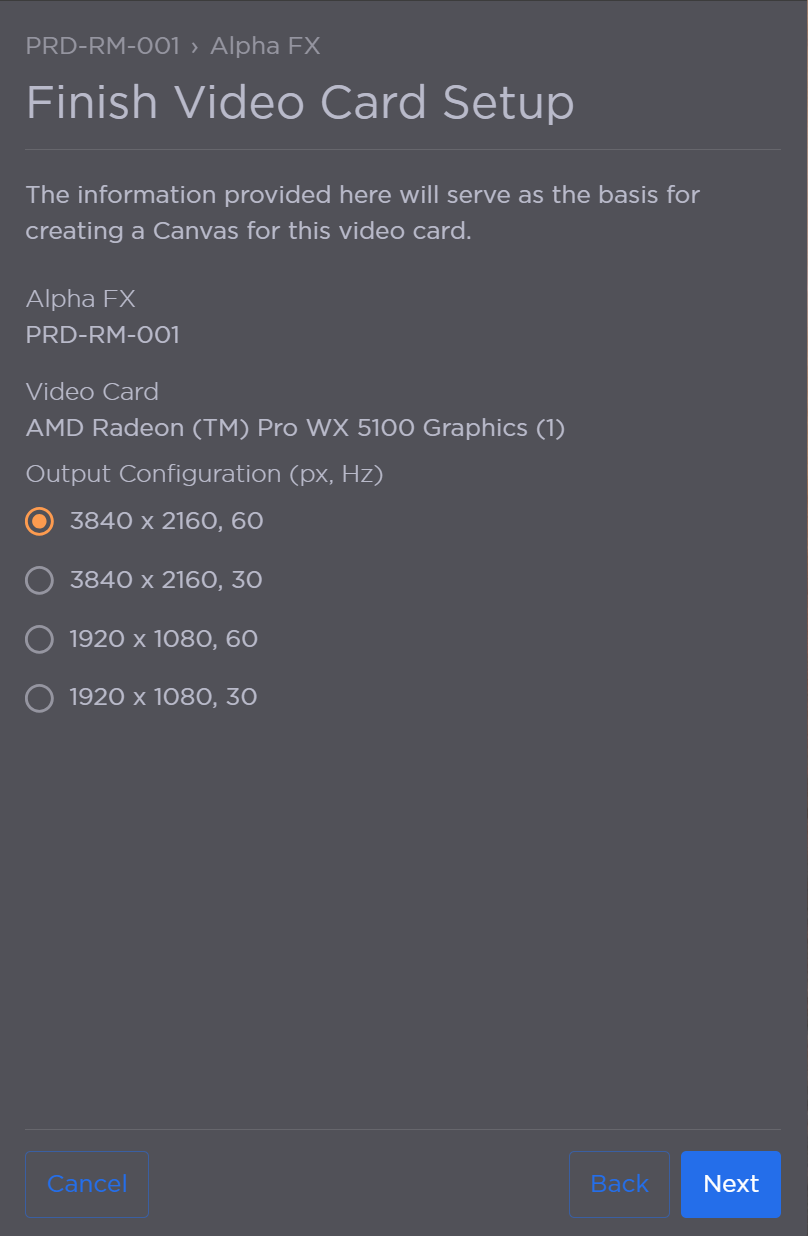The width and height of the screenshot is (808, 1236).
Task: Click the divider line above the Cancel button
Action: click(403, 1128)
